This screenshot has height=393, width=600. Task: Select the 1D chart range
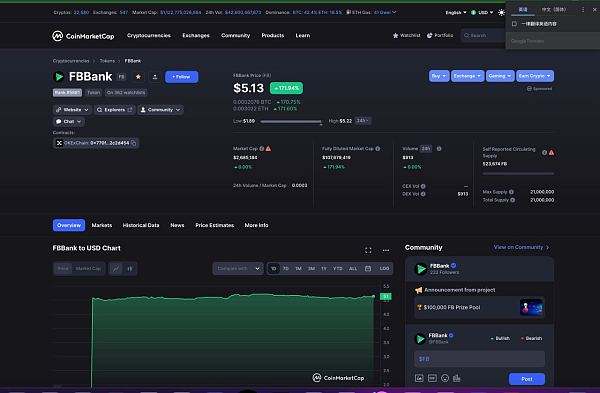pyautogui.click(x=274, y=269)
